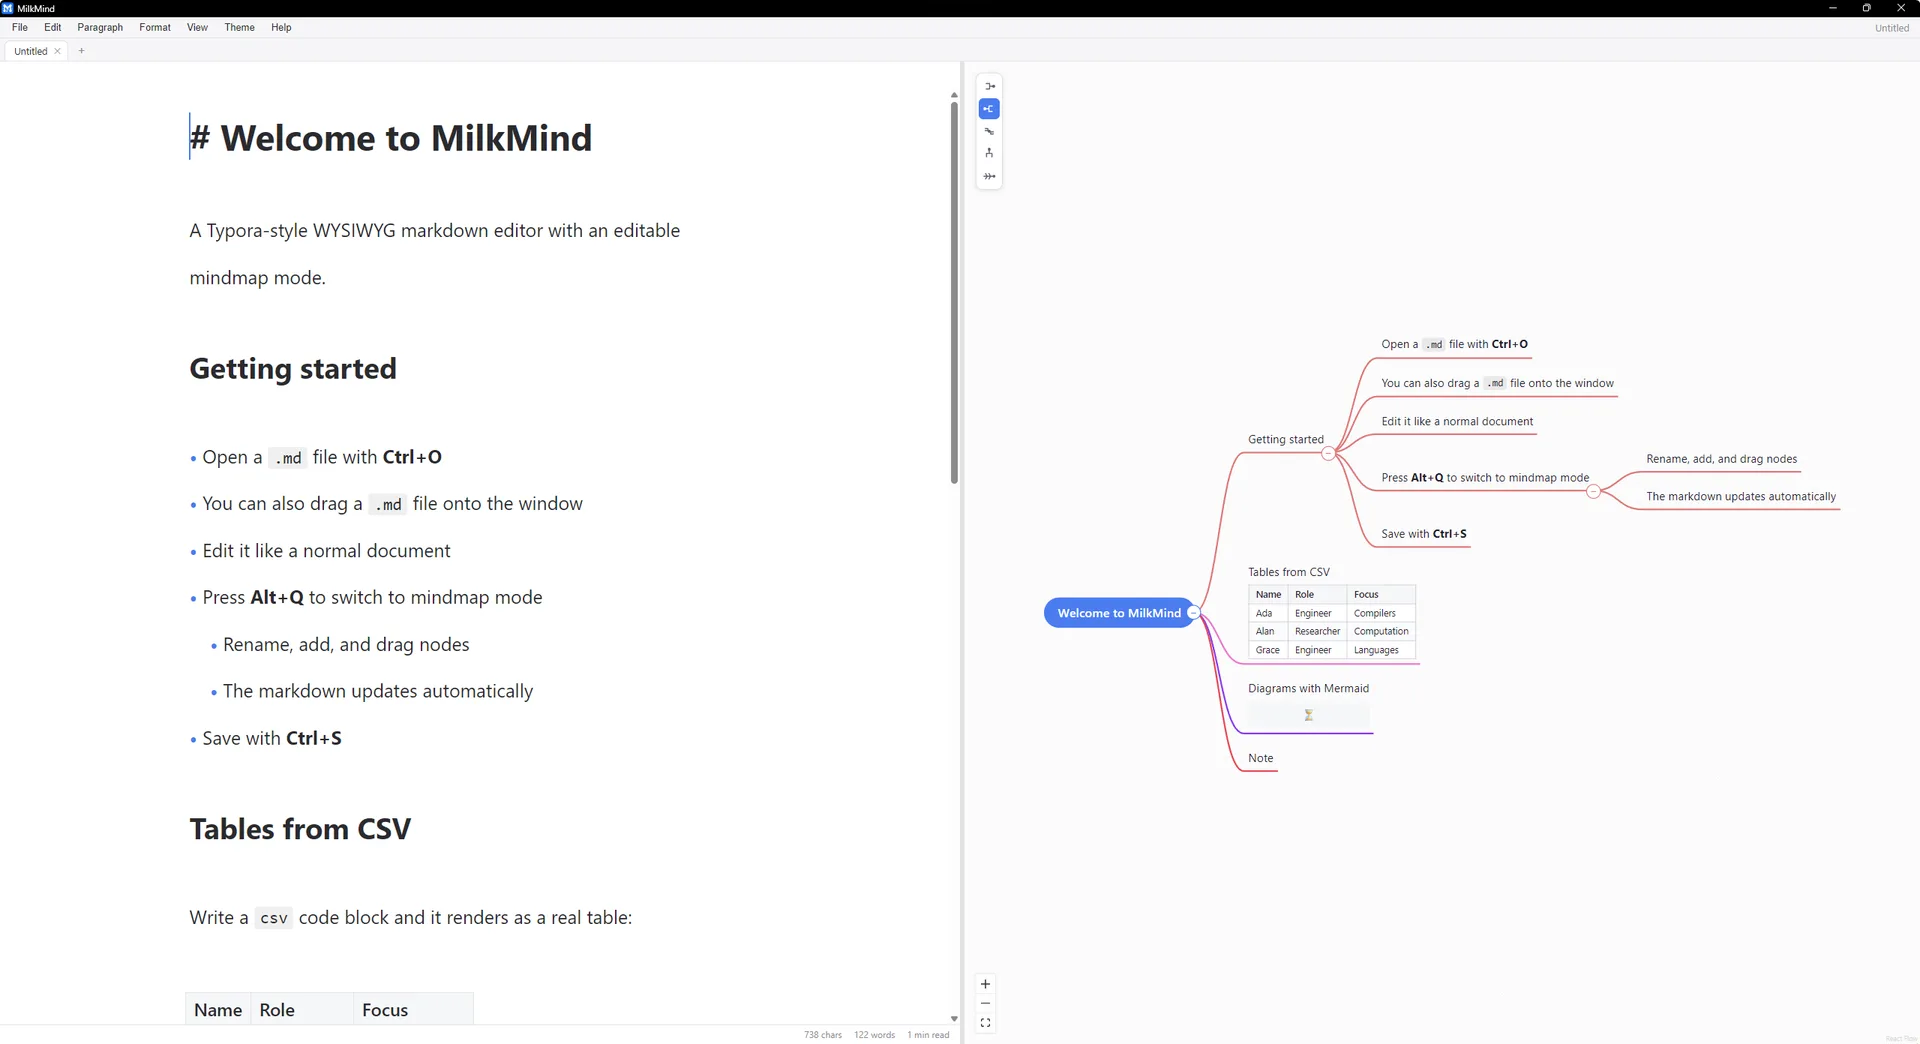This screenshot has height=1044, width=1920.
Task: Select the Welcome to MilkMind root node
Action: coord(1119,613)
